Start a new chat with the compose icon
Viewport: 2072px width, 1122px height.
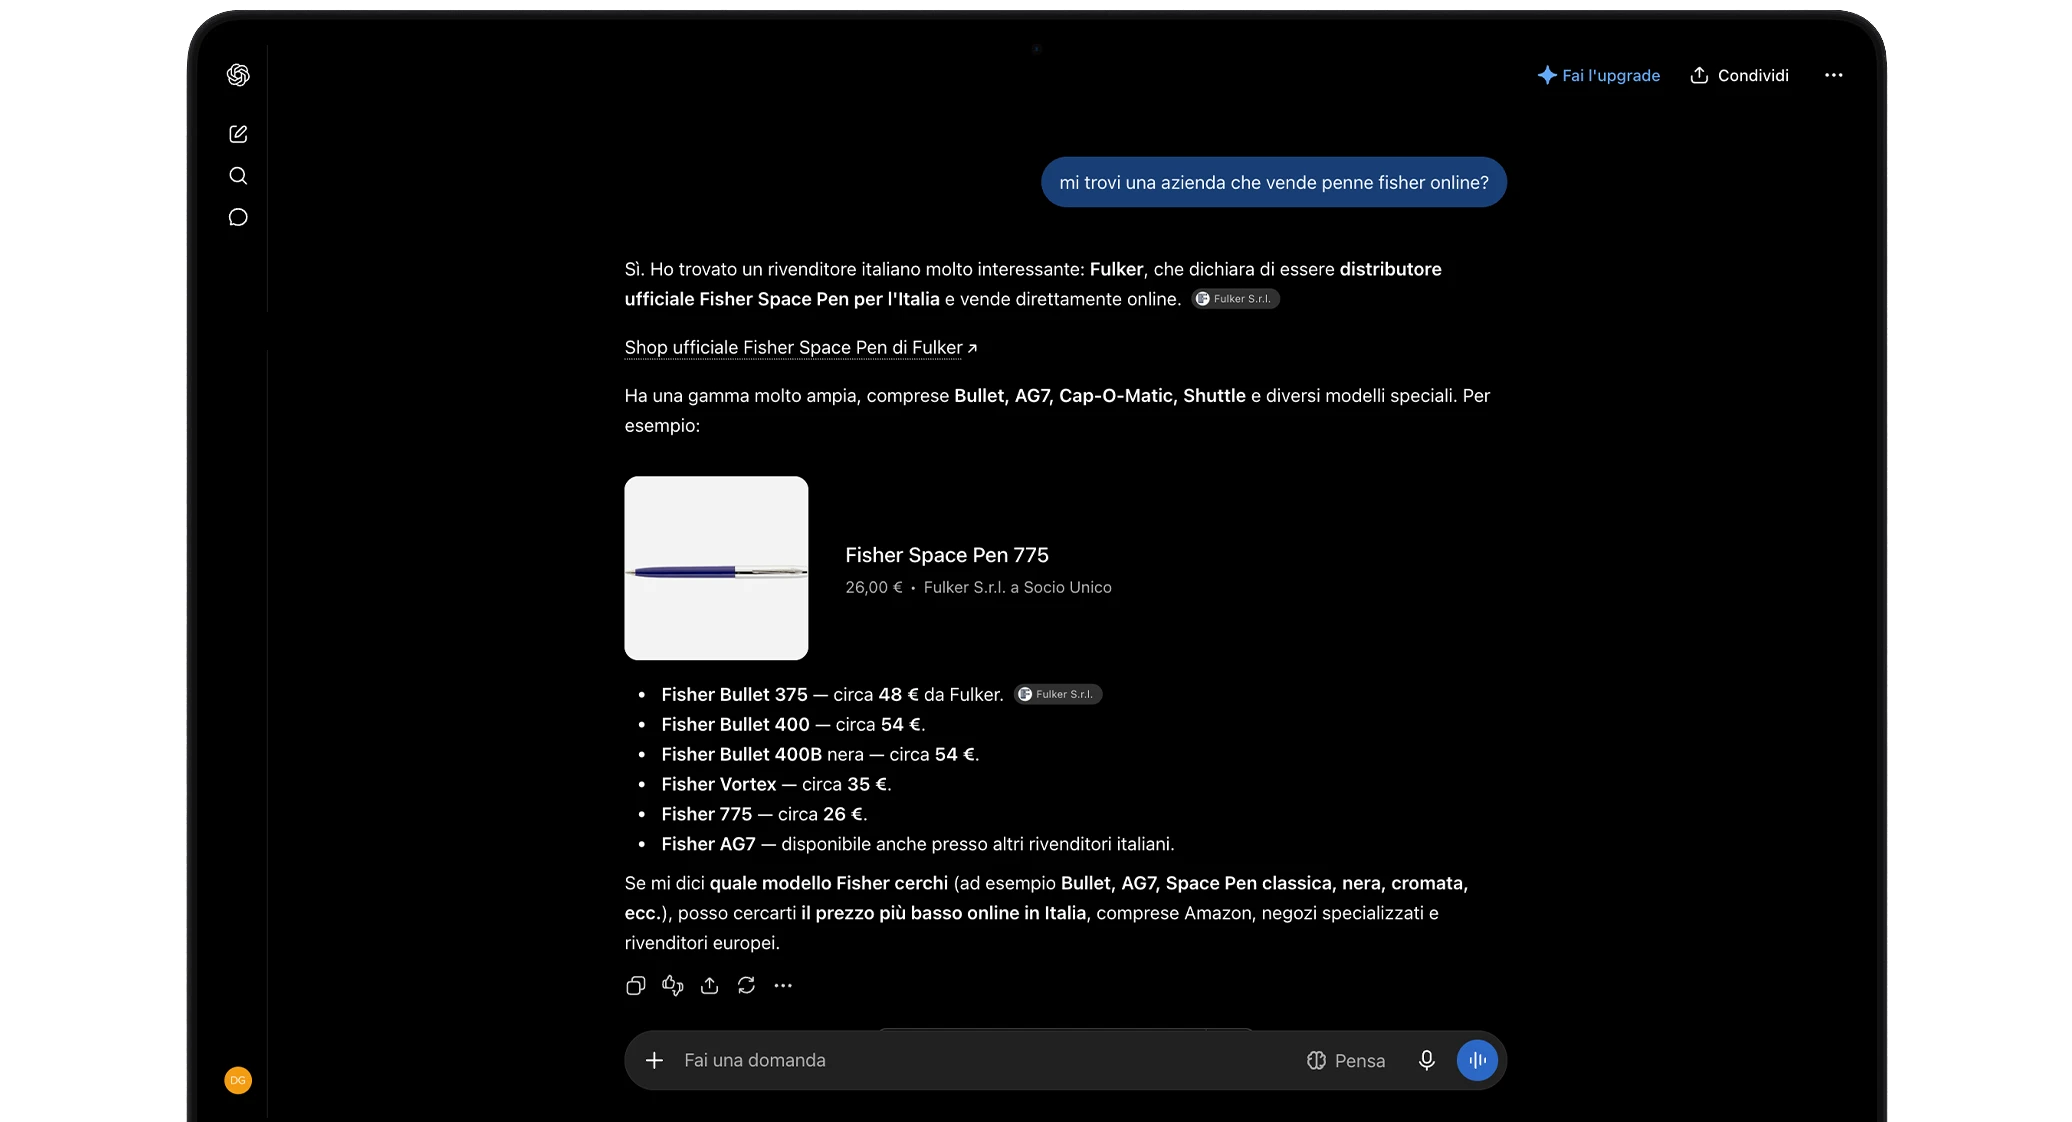click(x=238, y=134)
